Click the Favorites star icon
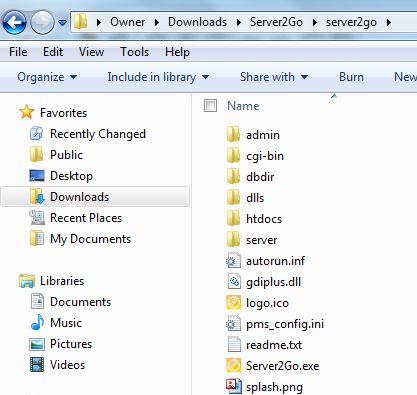Image resolution: width=417 pixels, height=395 pixels. [27, 112]
